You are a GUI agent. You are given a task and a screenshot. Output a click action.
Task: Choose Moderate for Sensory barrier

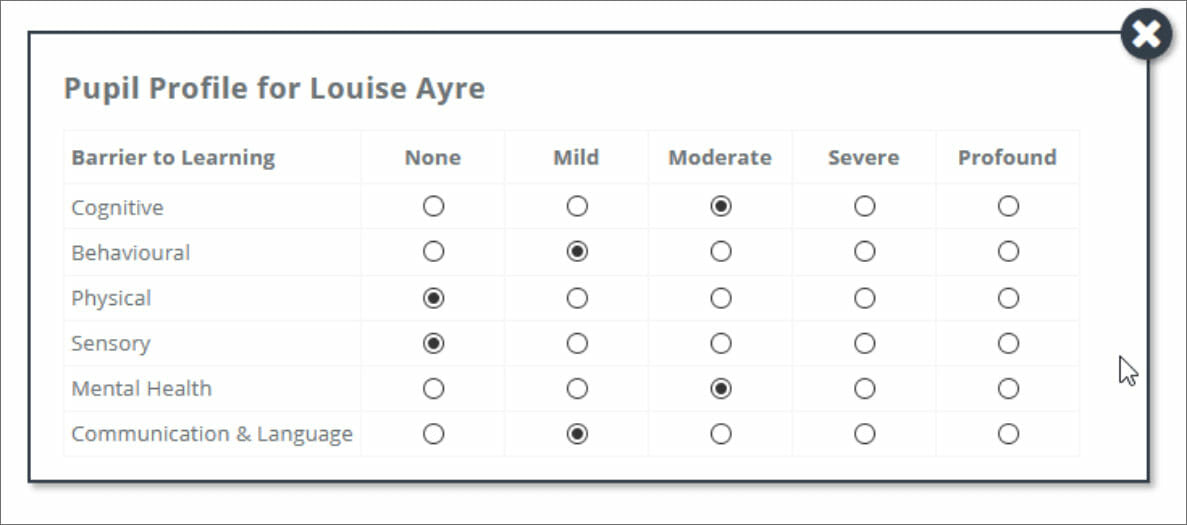coord(721,343)
